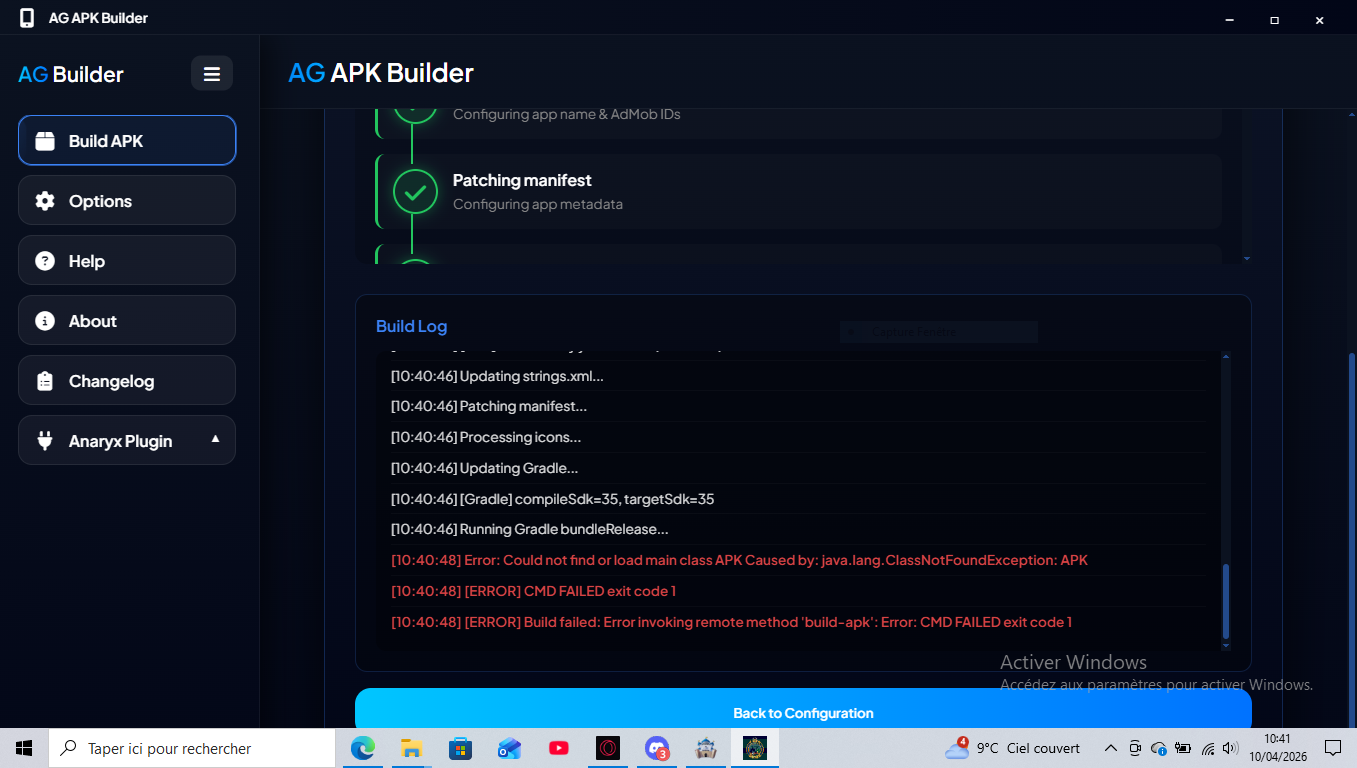
Task: Go to the Help section
Action: [x=127, y=261]
